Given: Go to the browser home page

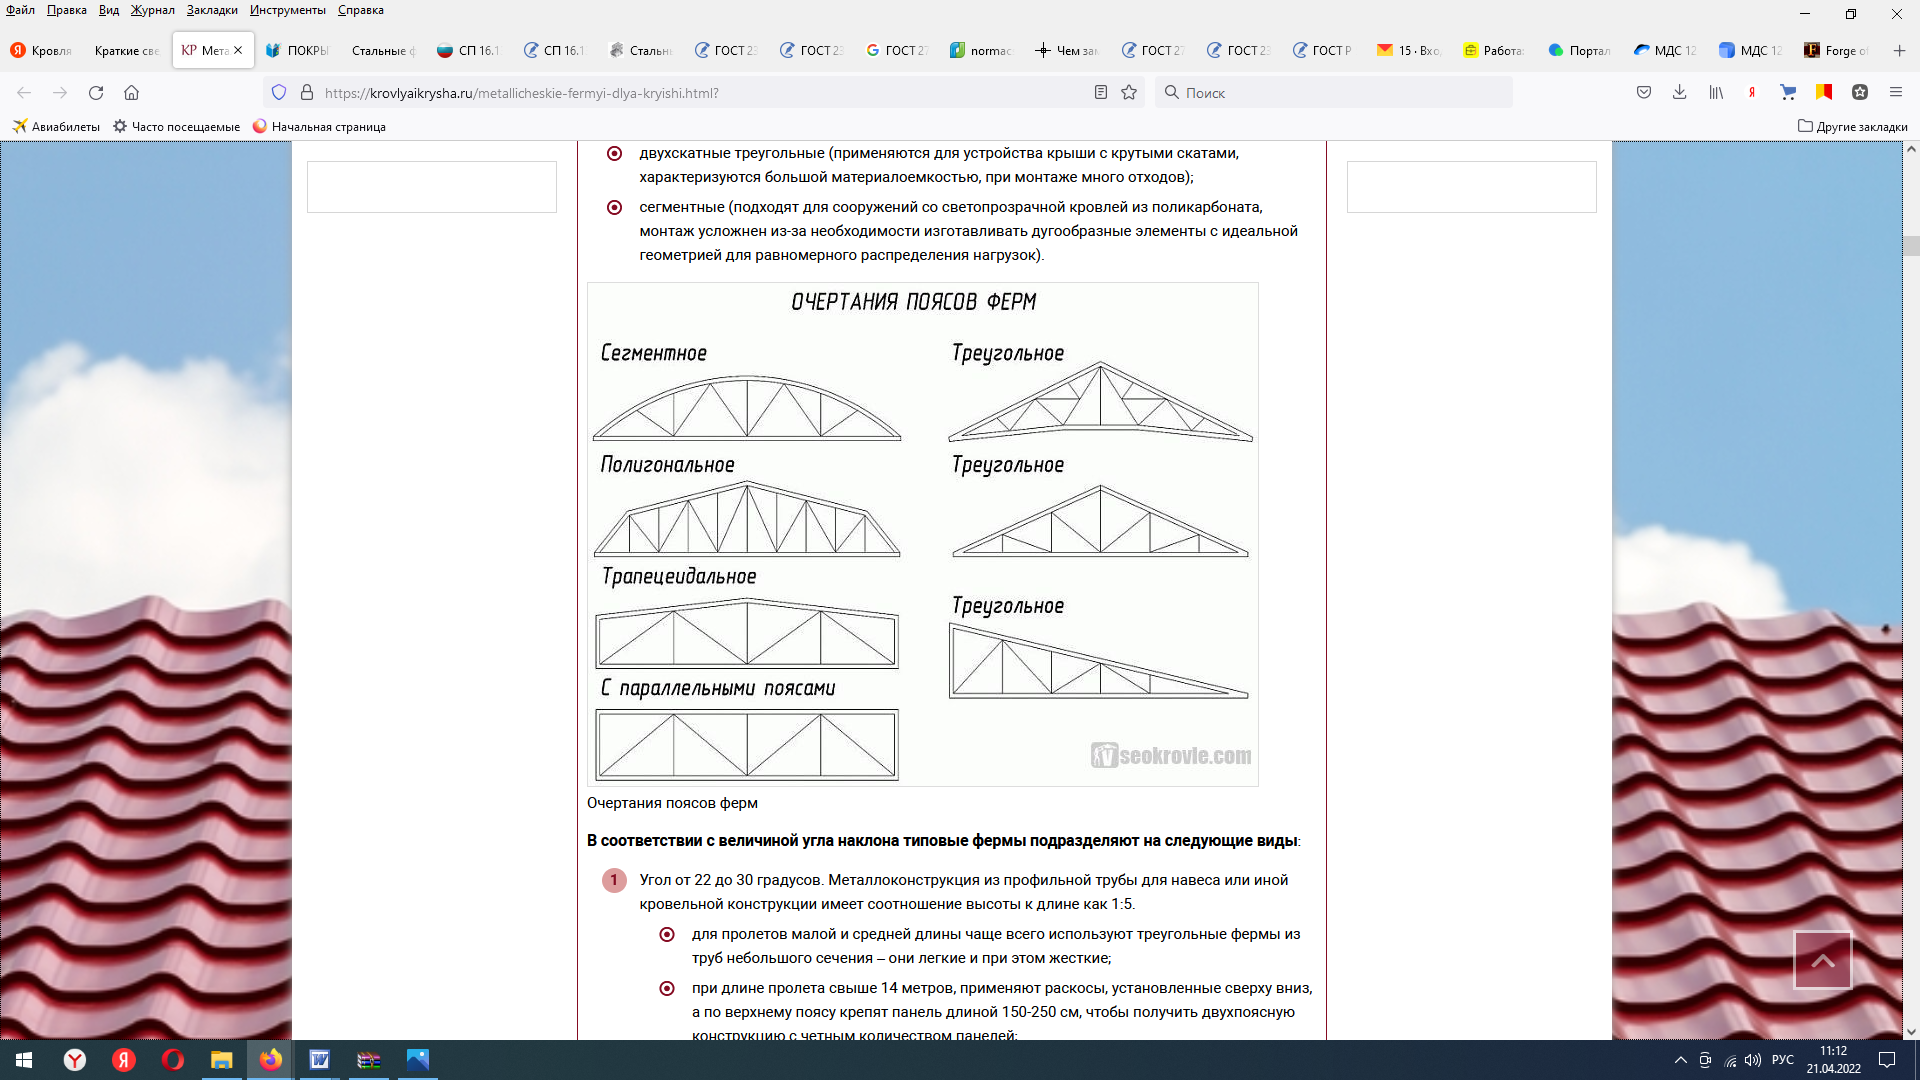Looking at the screenshot, I should (x=131, y=92).
